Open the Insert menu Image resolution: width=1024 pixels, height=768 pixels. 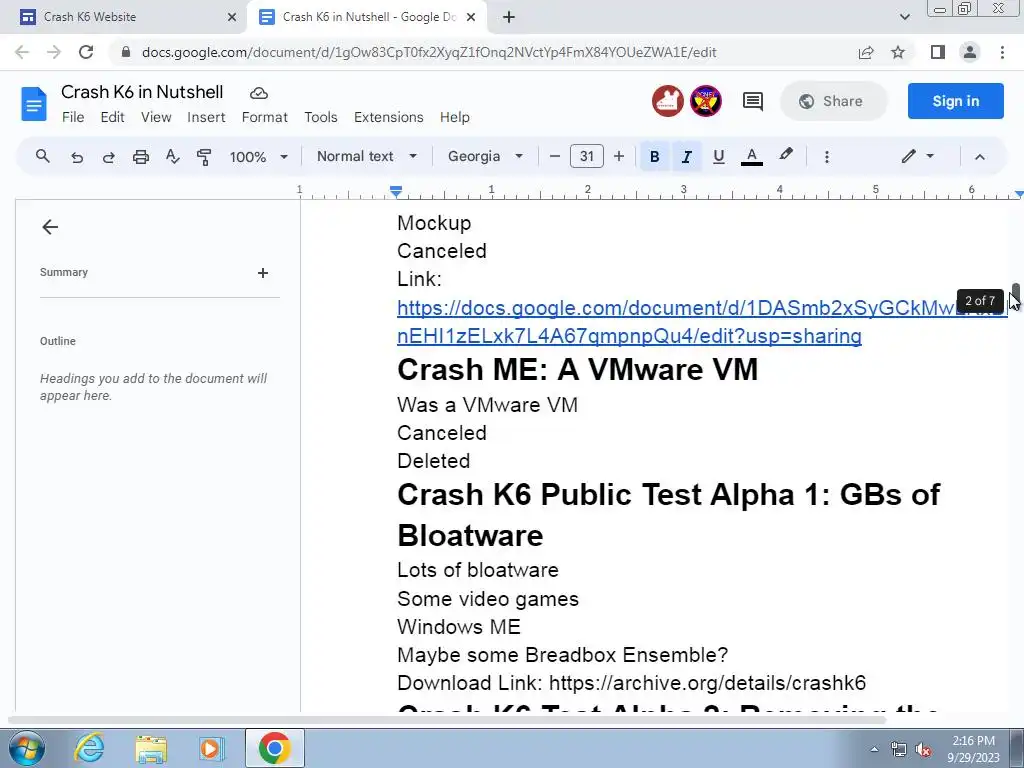click(x=206, y=117)
